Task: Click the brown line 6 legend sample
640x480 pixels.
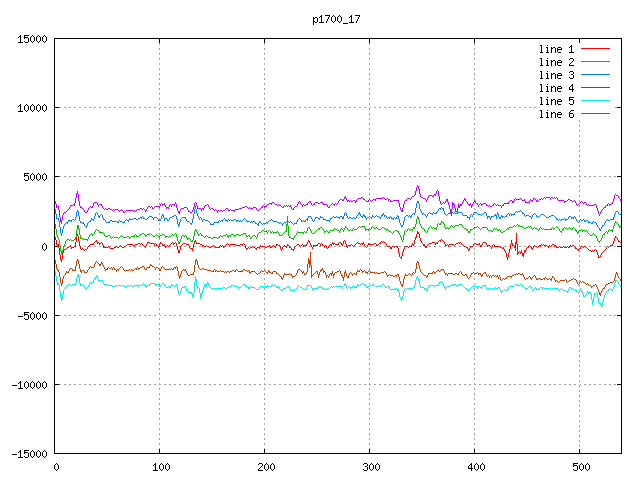Action: tap(595, 114)
